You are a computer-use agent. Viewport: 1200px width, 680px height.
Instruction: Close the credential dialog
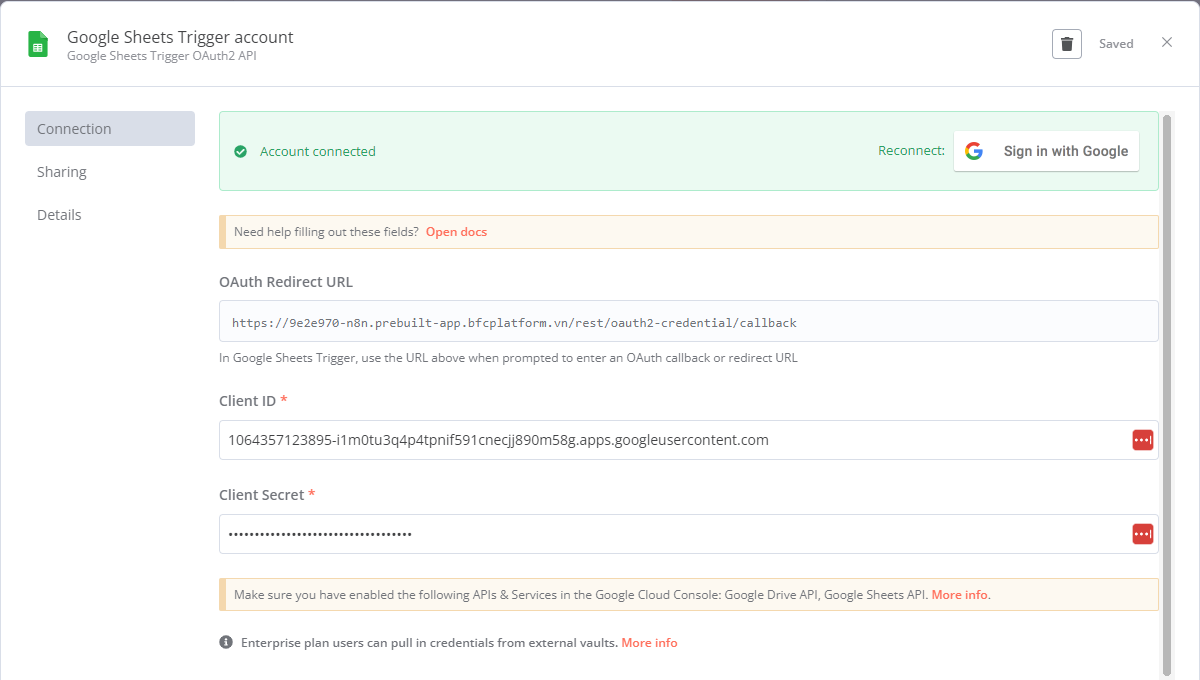tap(1167, 42)
